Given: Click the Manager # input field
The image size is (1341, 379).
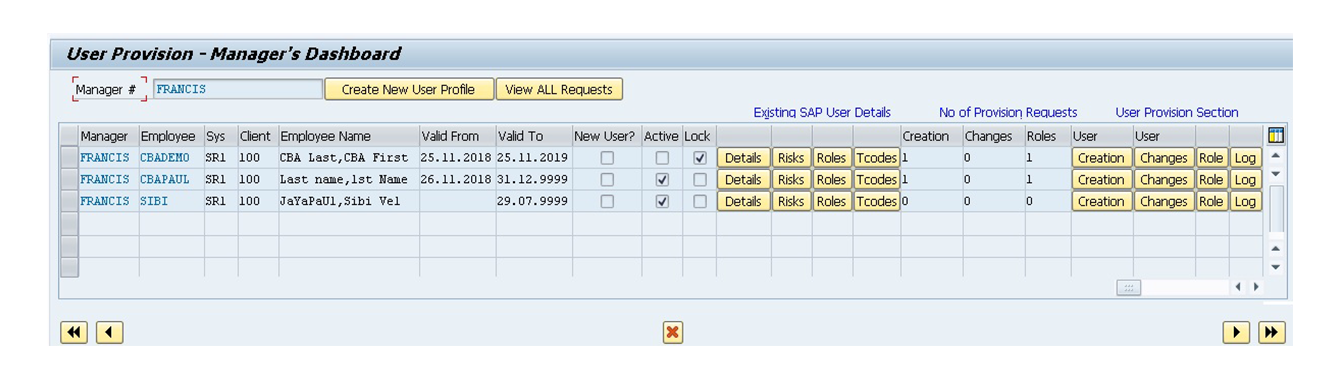Looking at the screenshot, I should coord(237,89).
